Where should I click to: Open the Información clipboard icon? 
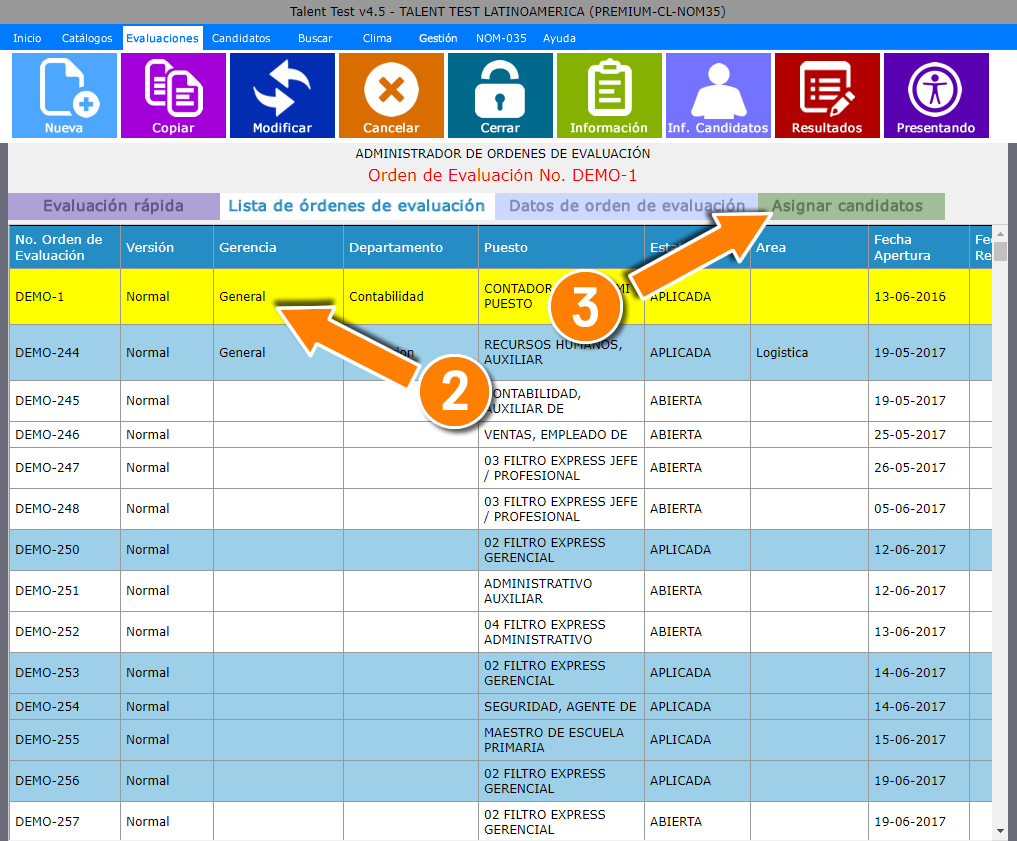click(609, 95)
